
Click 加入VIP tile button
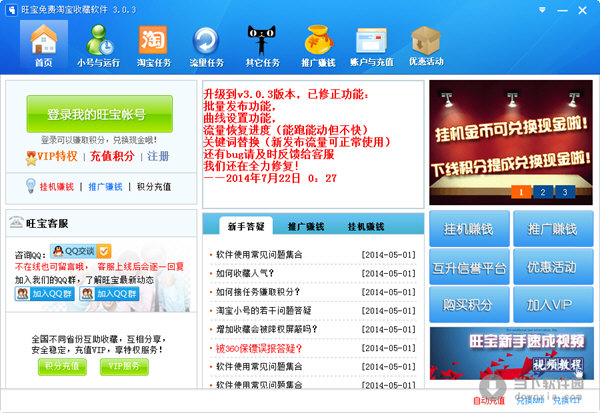[553, 304]
